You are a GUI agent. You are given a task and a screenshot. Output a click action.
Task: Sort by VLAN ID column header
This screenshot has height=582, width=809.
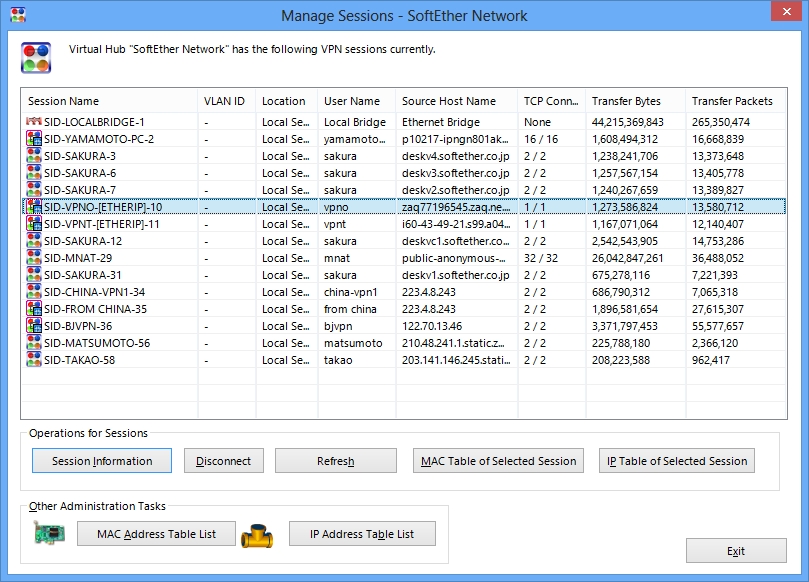click(x=224, y=101)
